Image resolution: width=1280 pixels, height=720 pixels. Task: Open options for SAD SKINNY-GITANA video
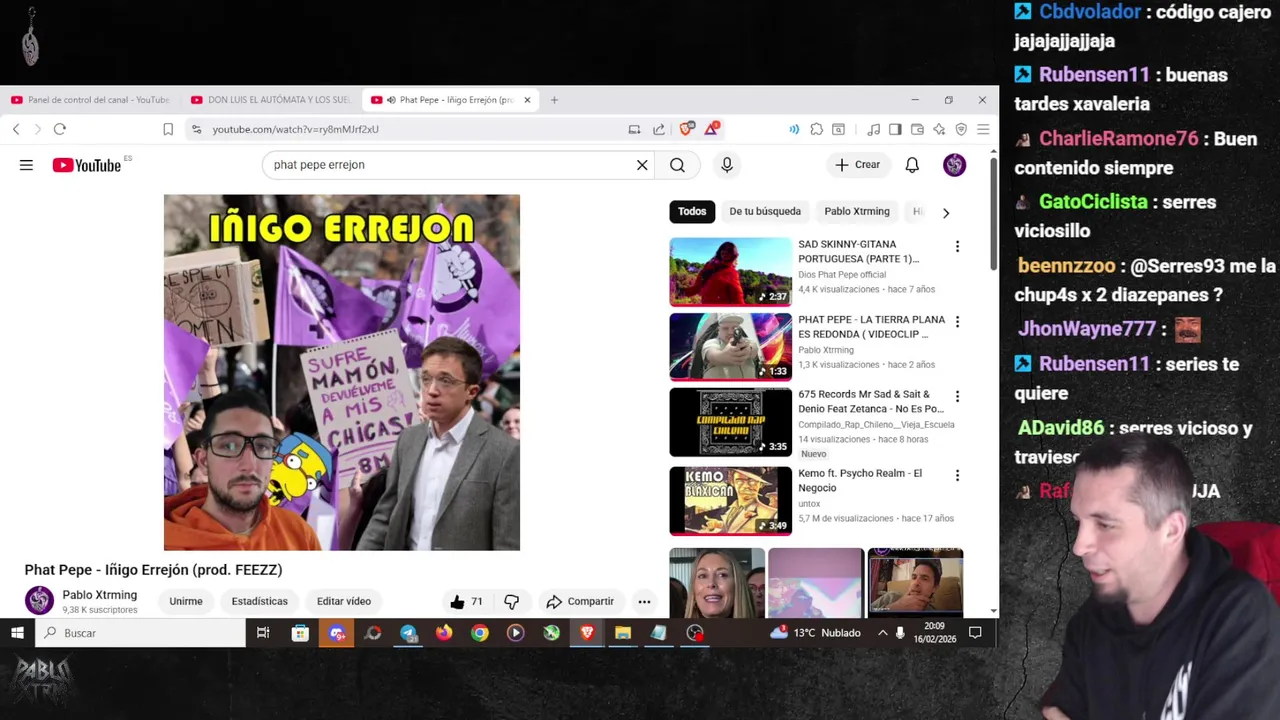(x=957, y=246)
